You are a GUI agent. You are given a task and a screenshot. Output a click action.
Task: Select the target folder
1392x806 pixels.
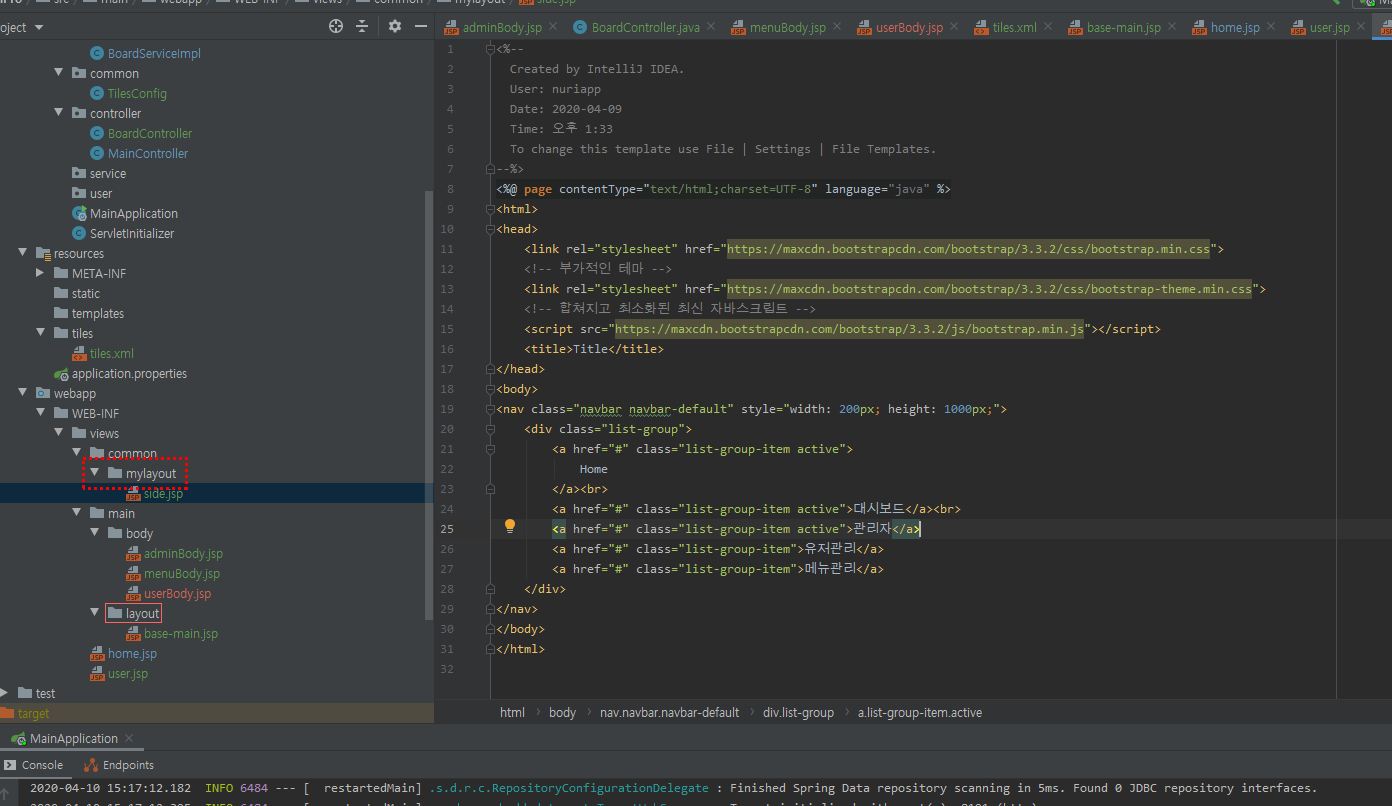point(33,713)
